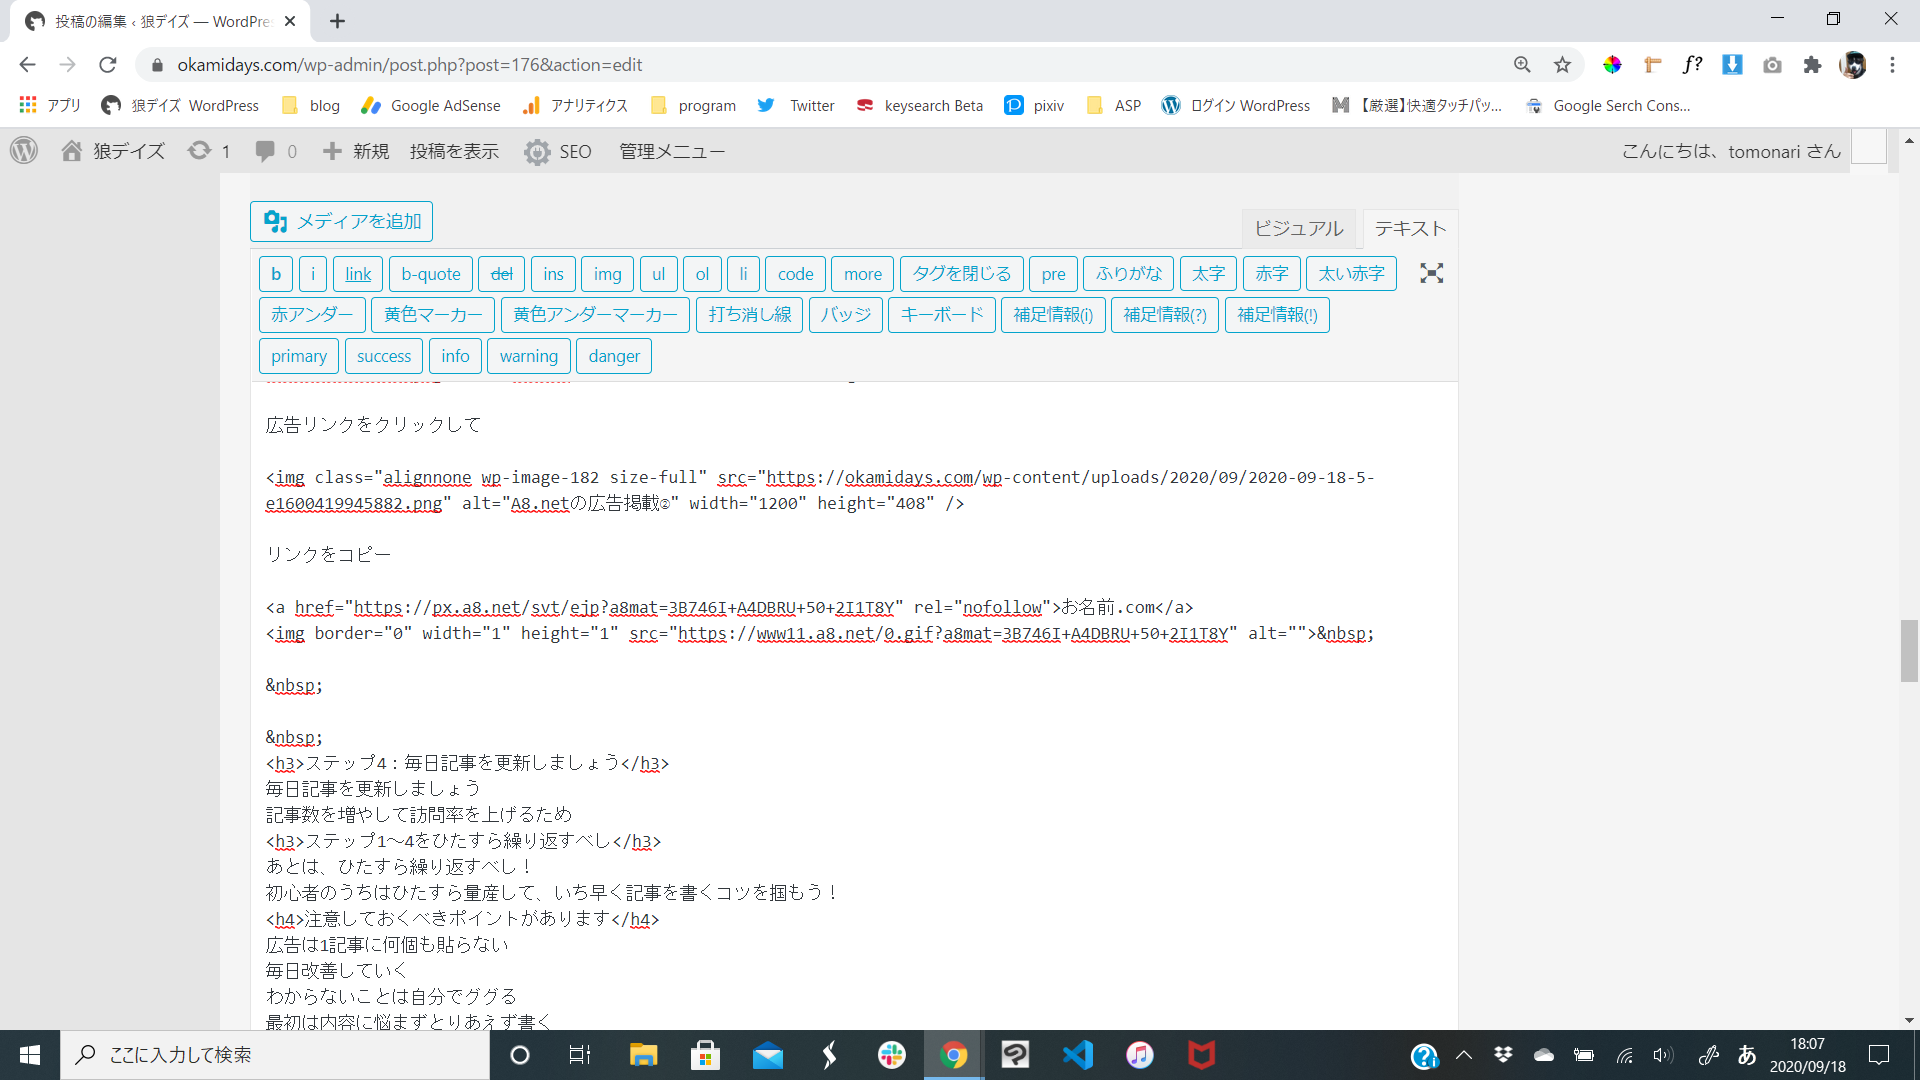Open the こんにちは、tomonari さん account menu
Image resolution: width=1920 pixels, height=1080 pixels.
click(x=1730, y=151)
